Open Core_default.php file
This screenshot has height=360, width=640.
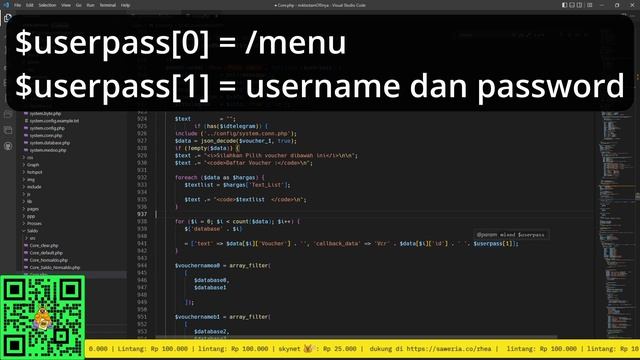[x=46, y=253]
